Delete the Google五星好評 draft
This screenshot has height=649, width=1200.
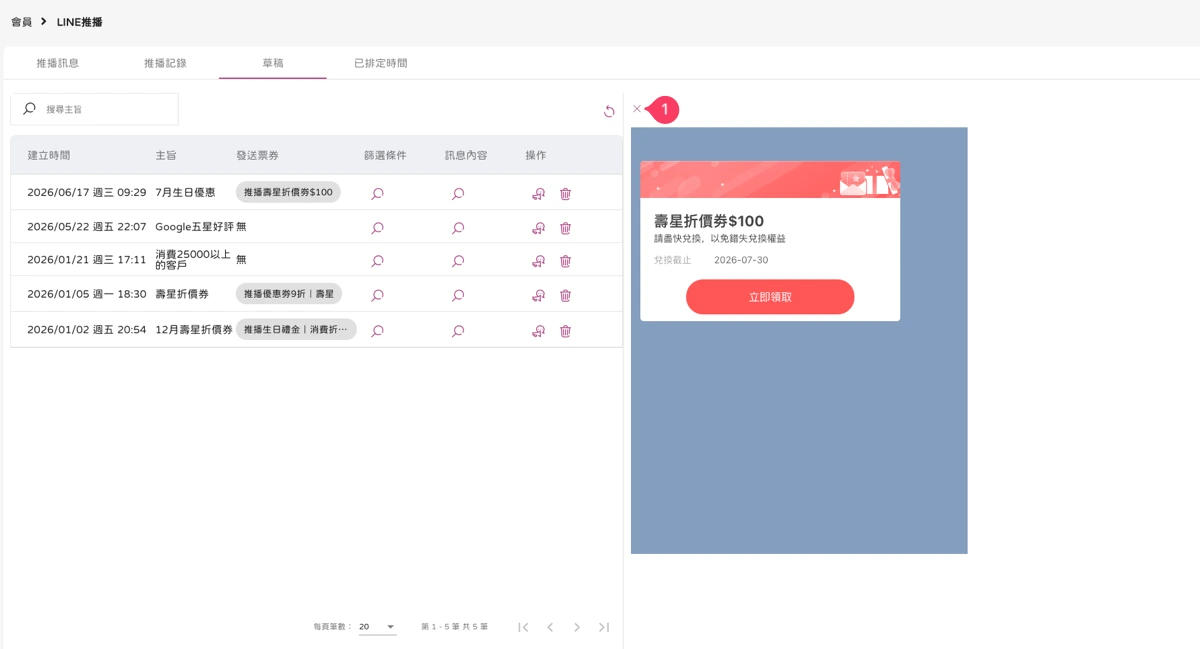565,228
